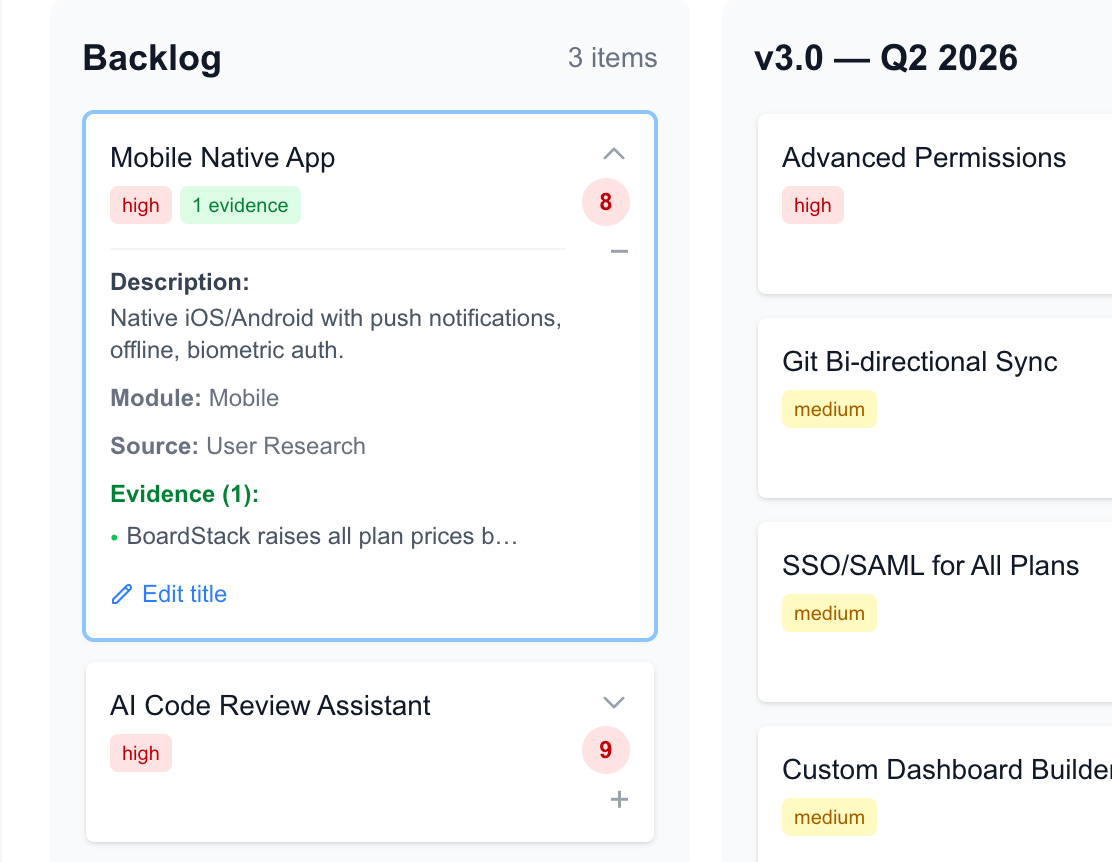Increase score with plus on AI Code Review Assistant
This screenshot has width=1112, height=862.
point(619,800)
